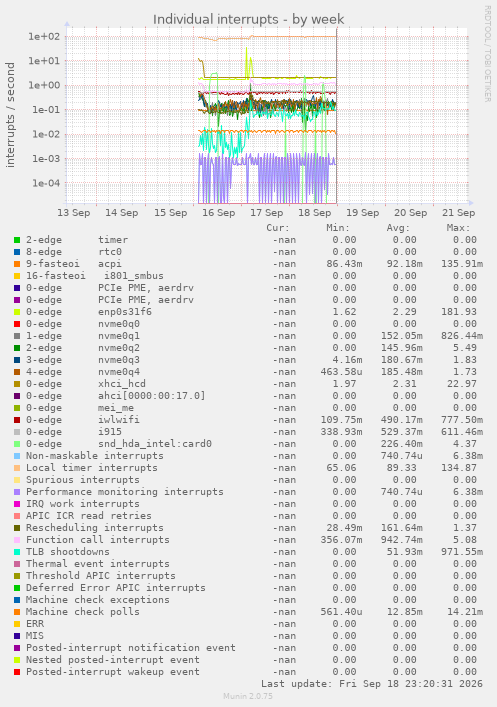Click the xhci_hcd legend entry

122,384
